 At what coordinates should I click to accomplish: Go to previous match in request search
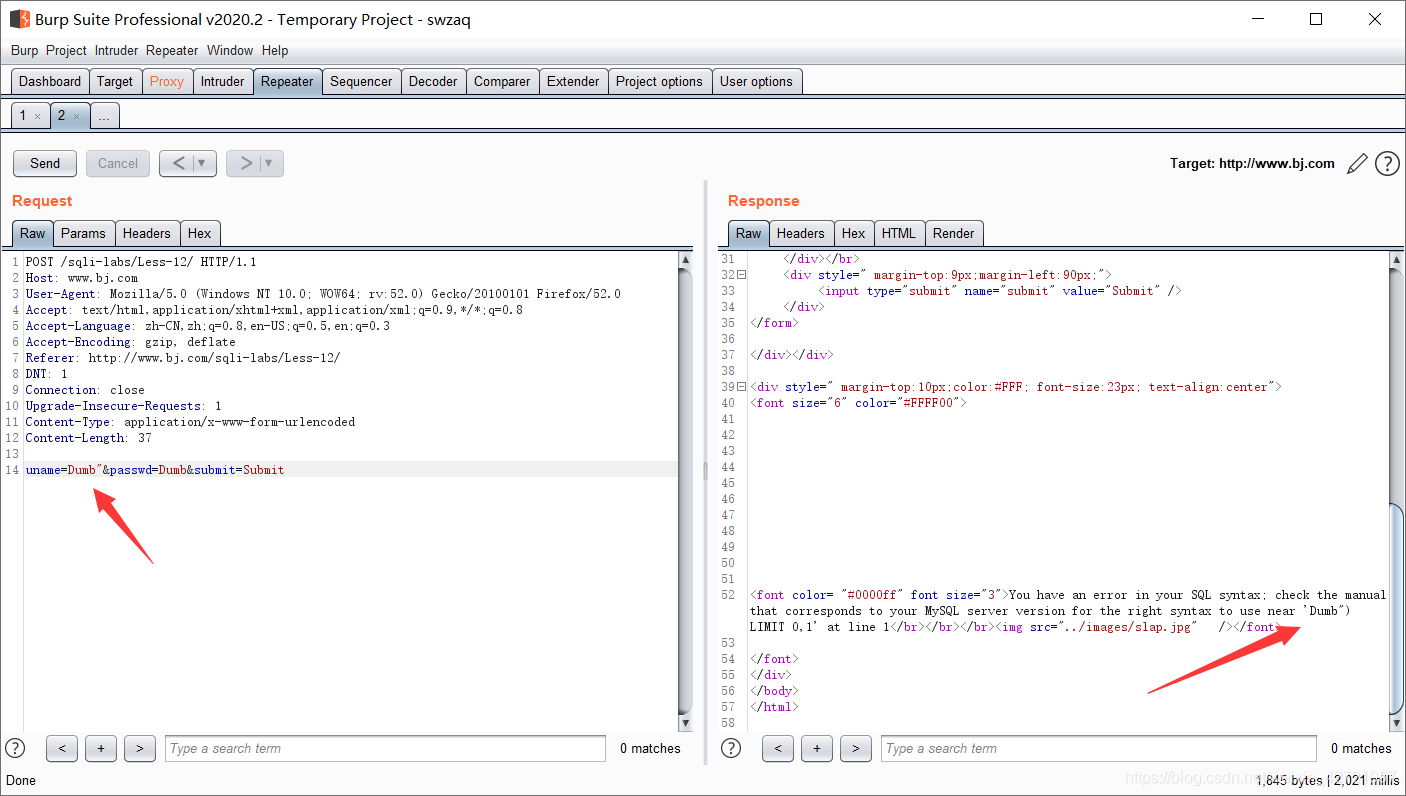coord(62,748)
